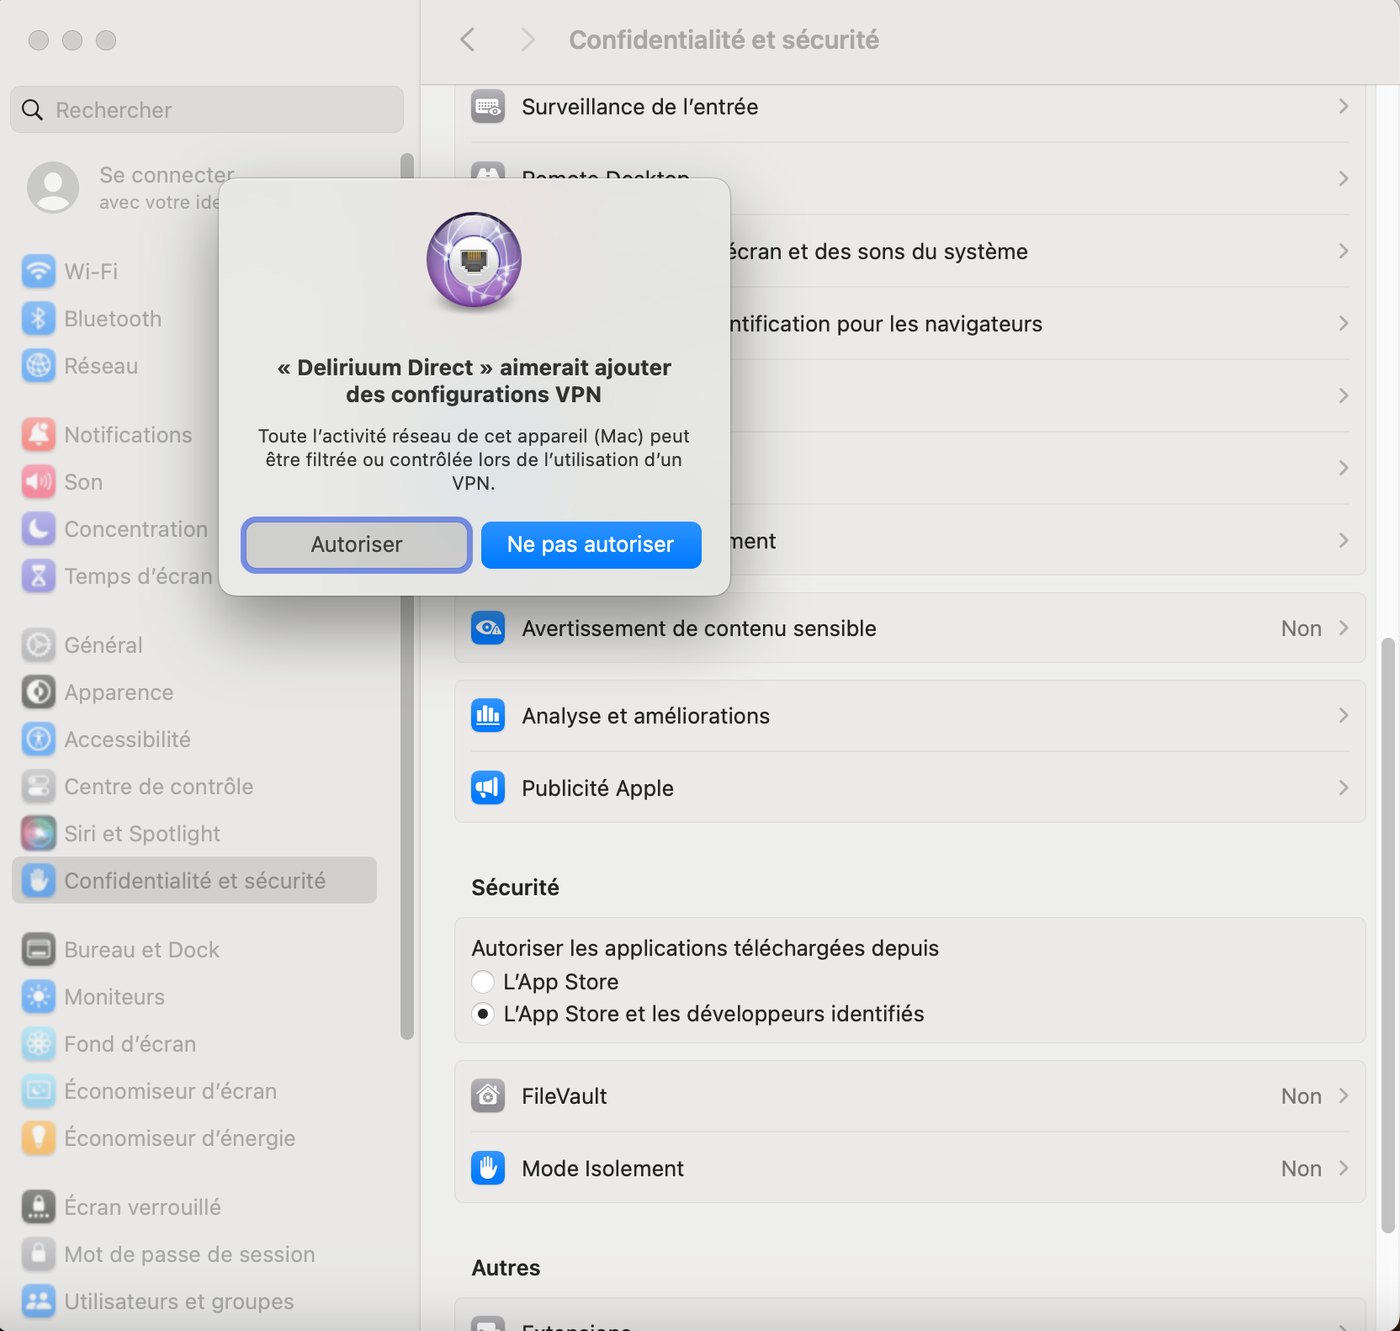Click the Avertissement de contenu sensible eye icon
This screenshot has width=1400, height=1331.
(x=488, y=628)
